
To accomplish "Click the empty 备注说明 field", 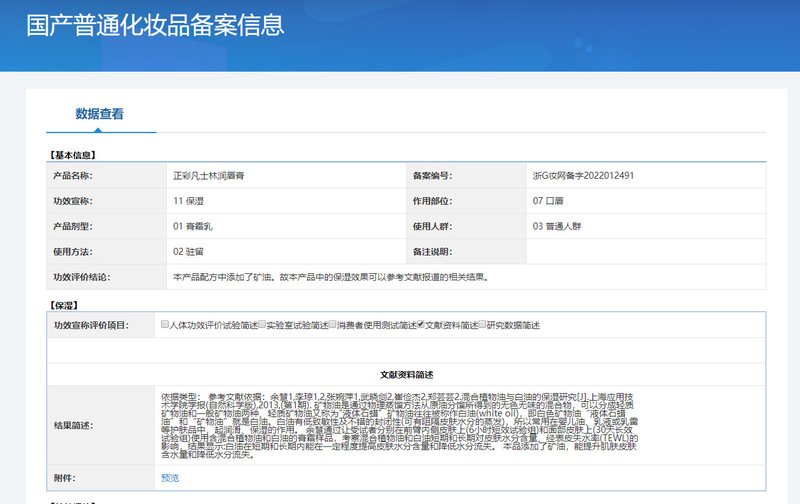I will (645, 251).
